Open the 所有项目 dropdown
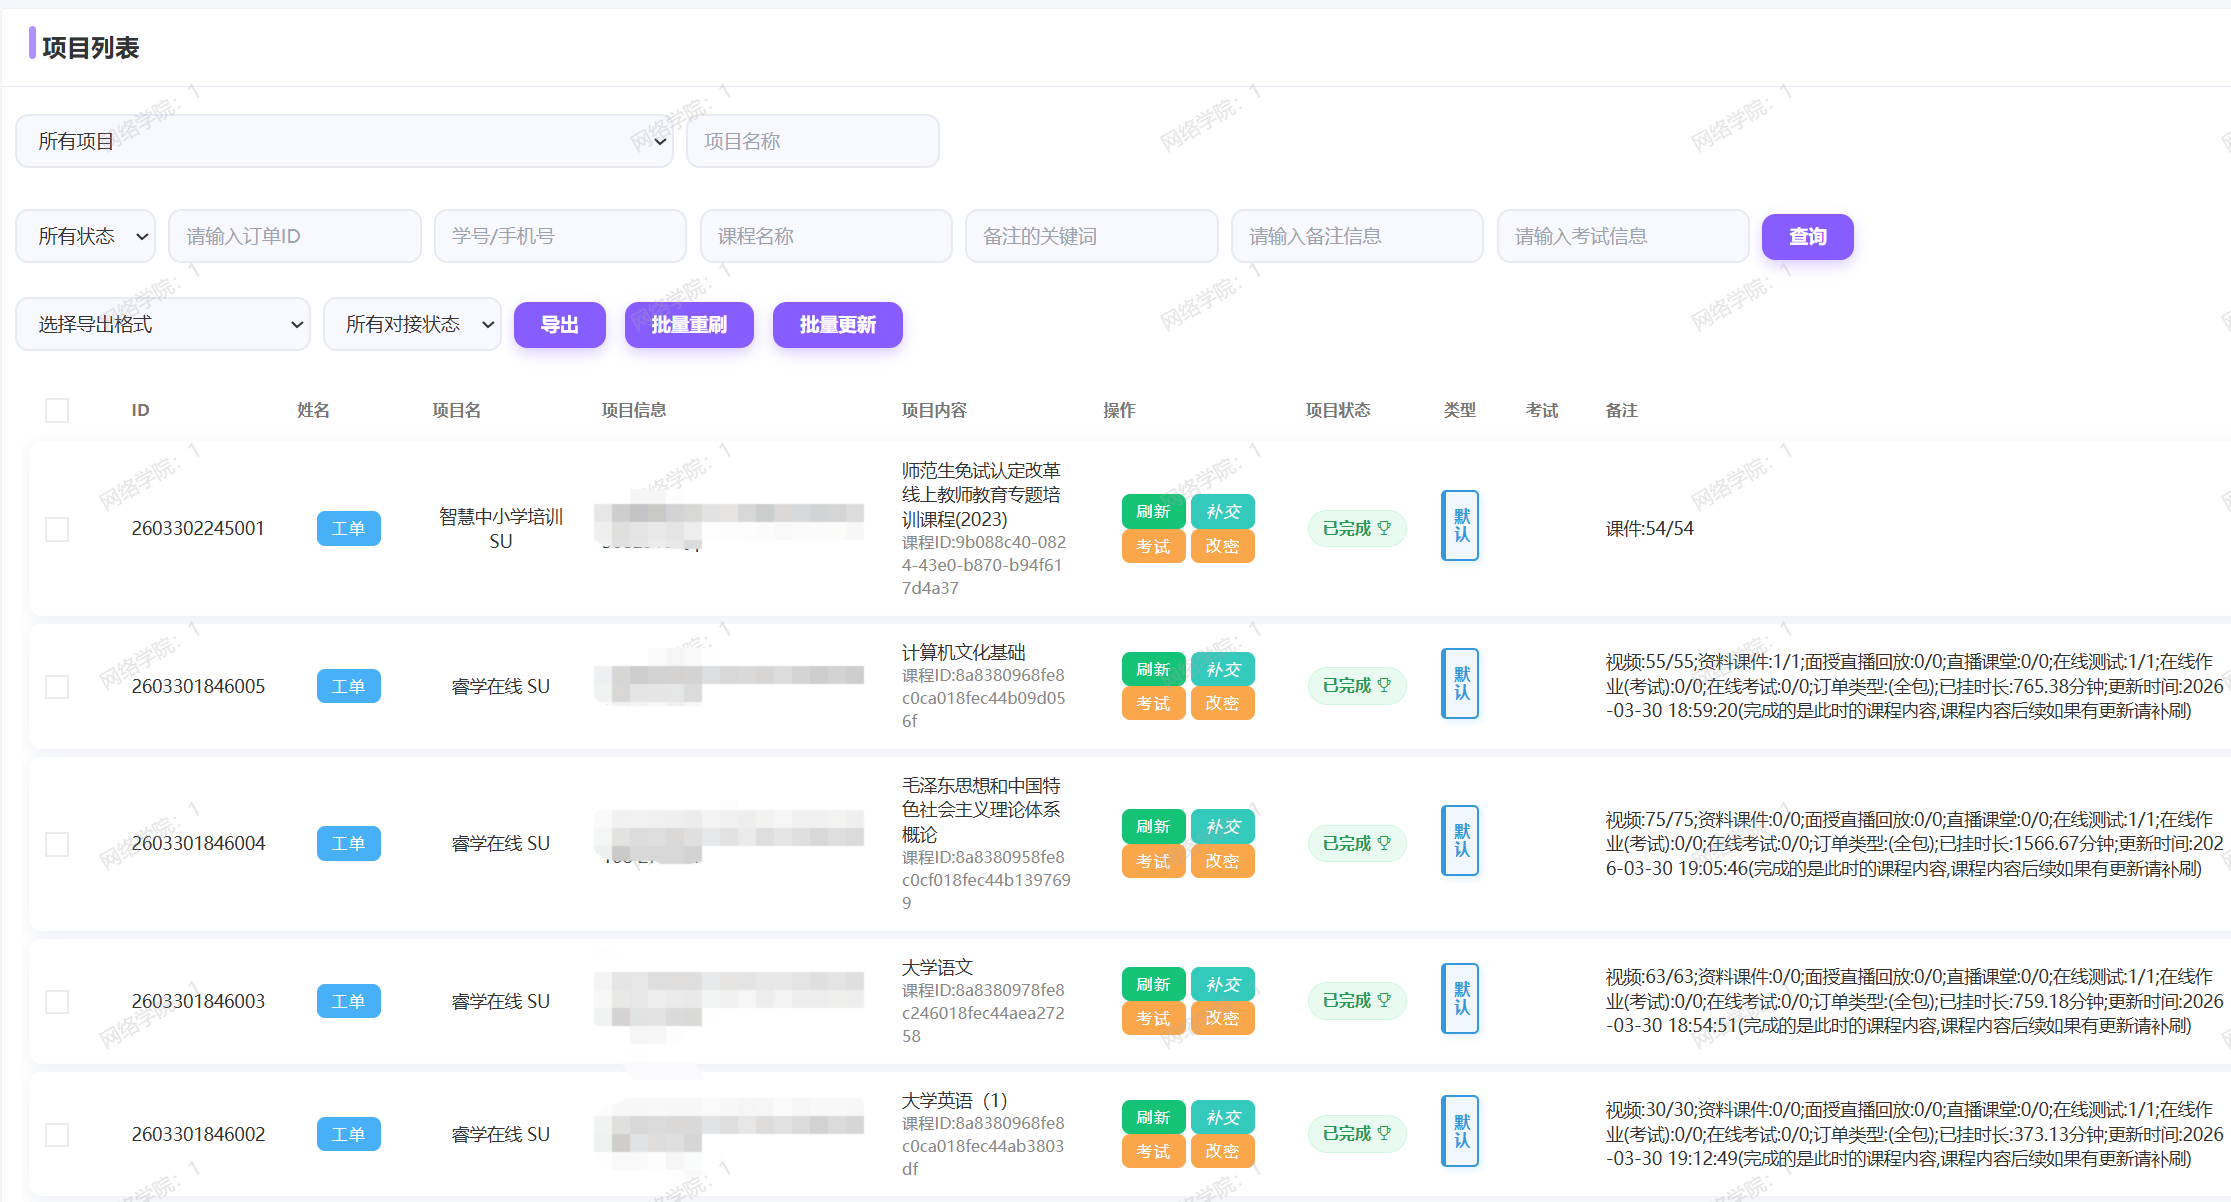The image size is (2231, 1202). click(344, 141)
